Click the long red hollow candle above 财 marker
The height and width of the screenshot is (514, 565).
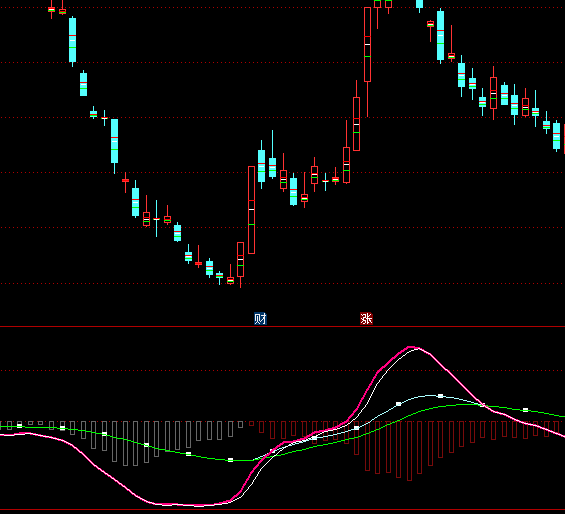click(252, 210)
